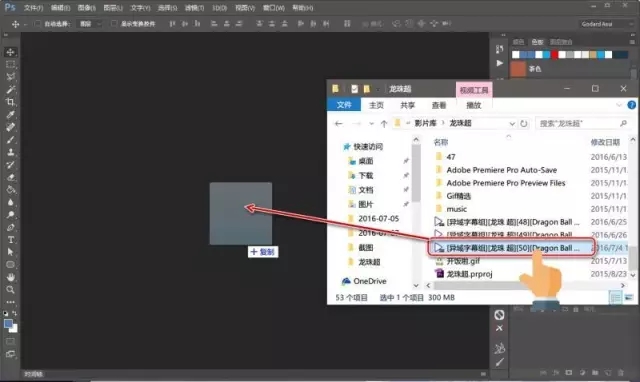Select the Hand tool
Screen dimensions: 640x382
coord(11,277)
